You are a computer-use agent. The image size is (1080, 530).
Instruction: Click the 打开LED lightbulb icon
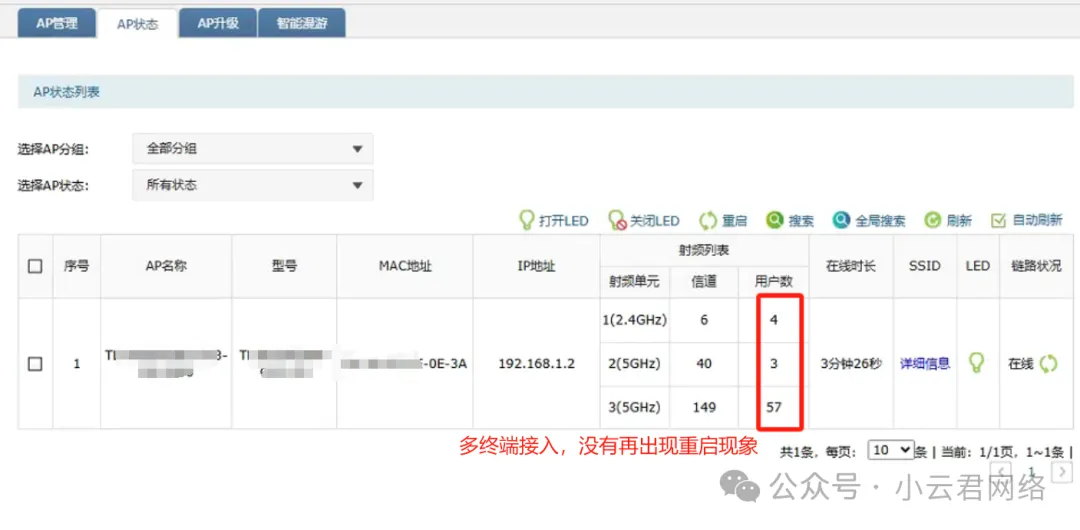526,220
